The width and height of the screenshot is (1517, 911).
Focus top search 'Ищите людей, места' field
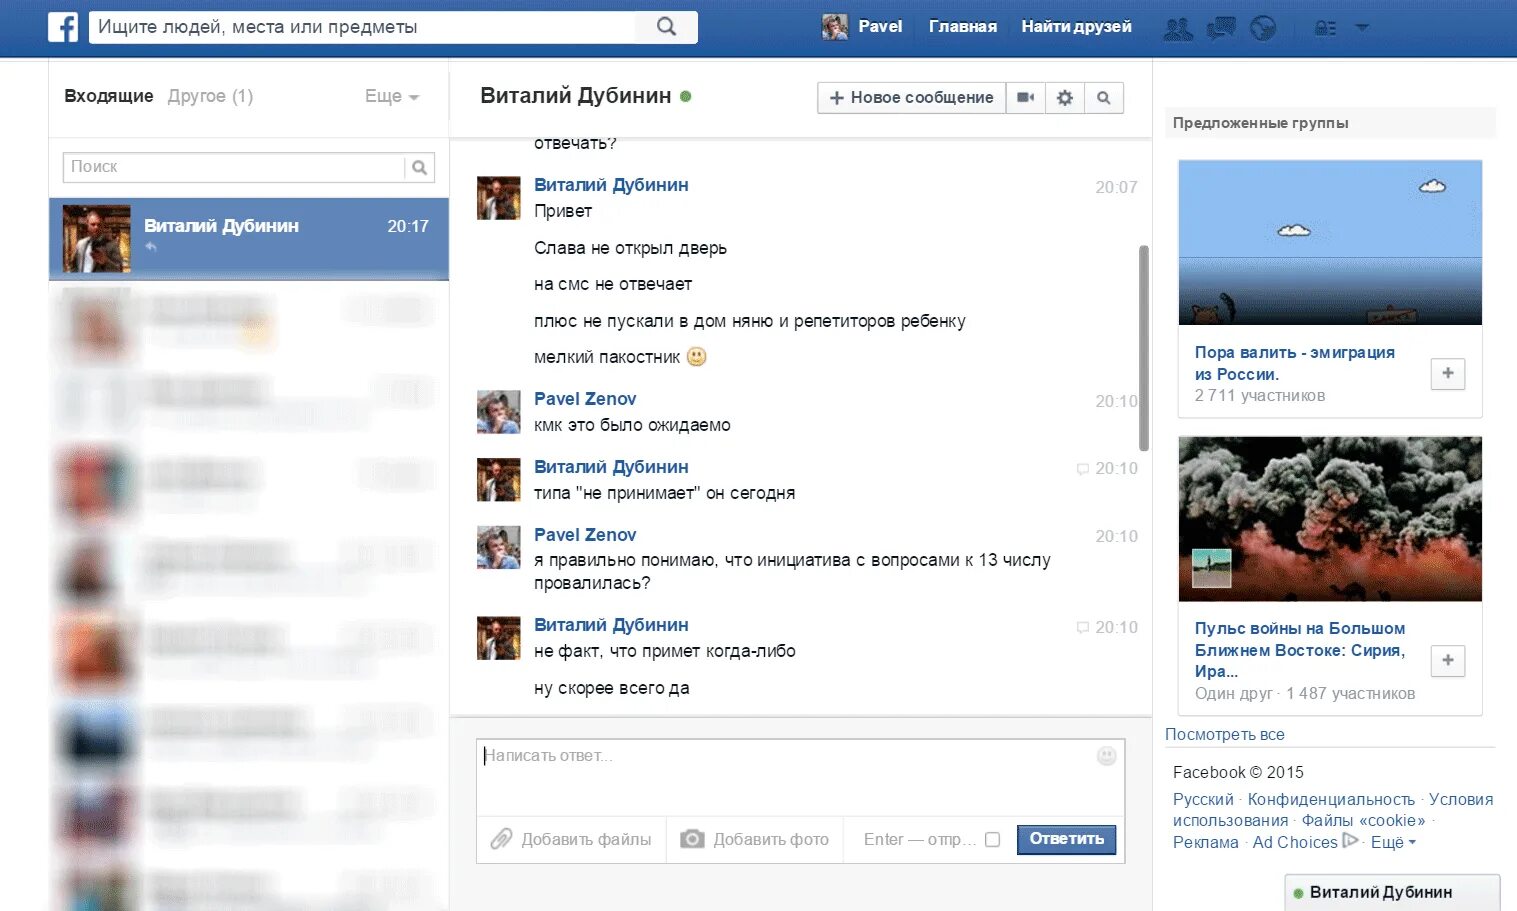point(362,27)
